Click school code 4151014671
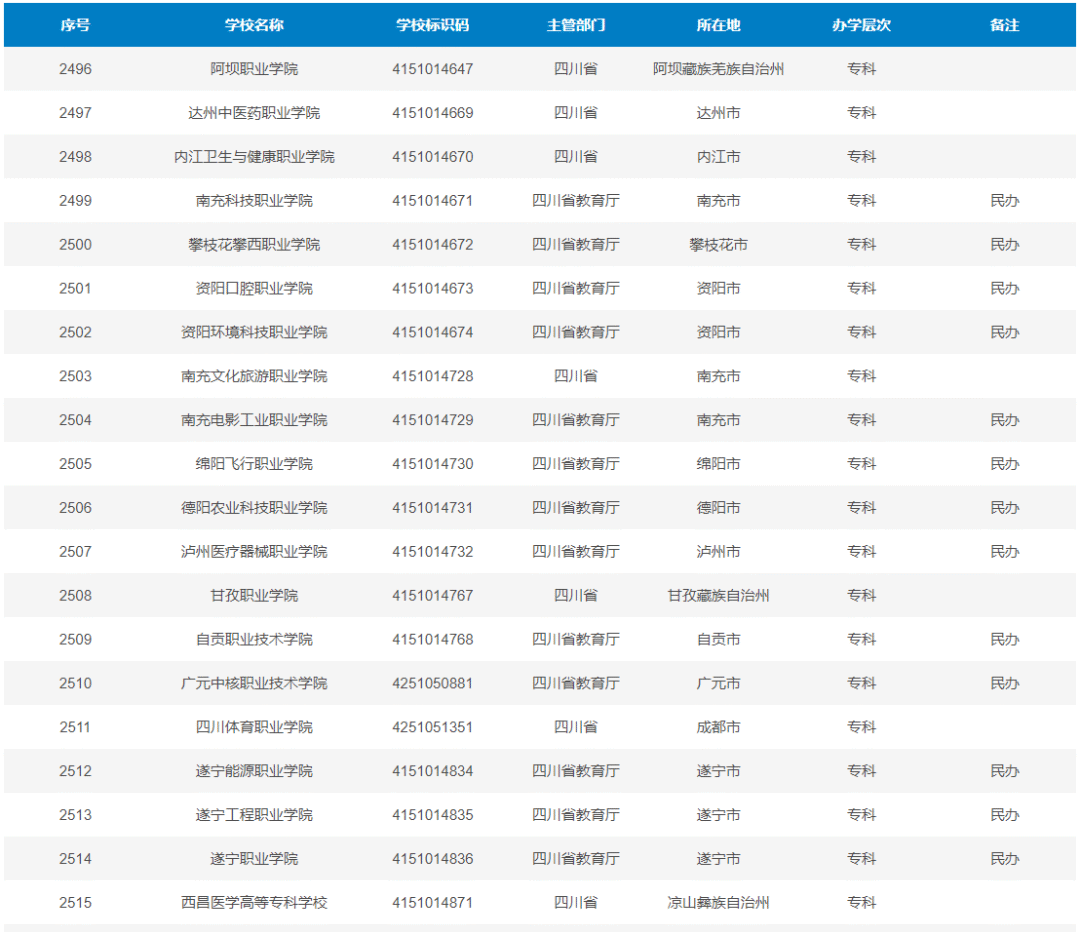This screenshot has width=1080, height=937. tap(433, 200)
